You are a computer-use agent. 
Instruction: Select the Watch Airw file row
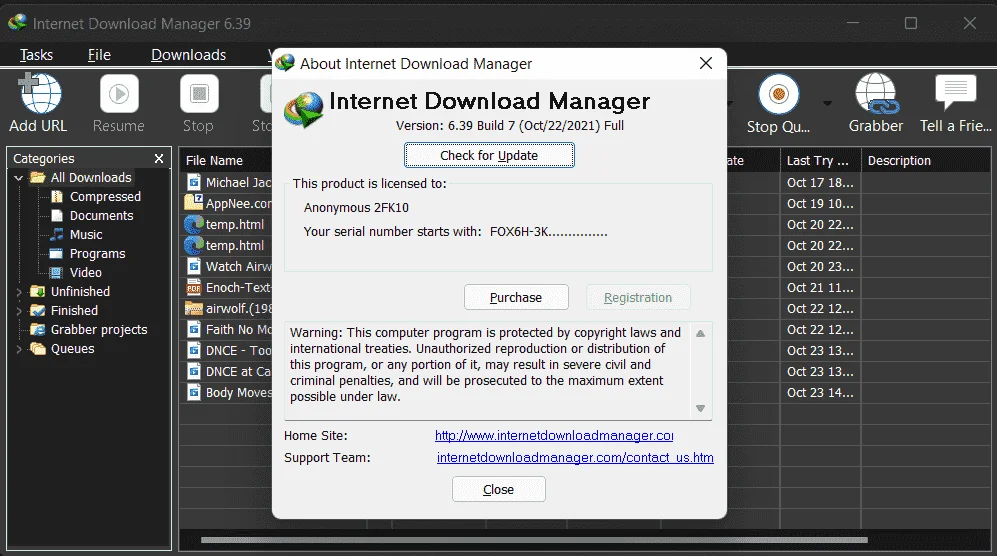click(x=238, y=266)
